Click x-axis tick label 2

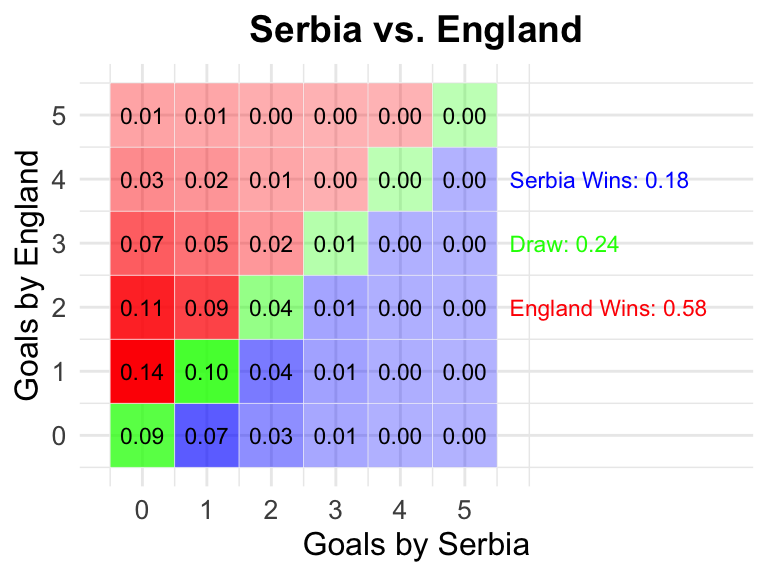tap(271, 510)
